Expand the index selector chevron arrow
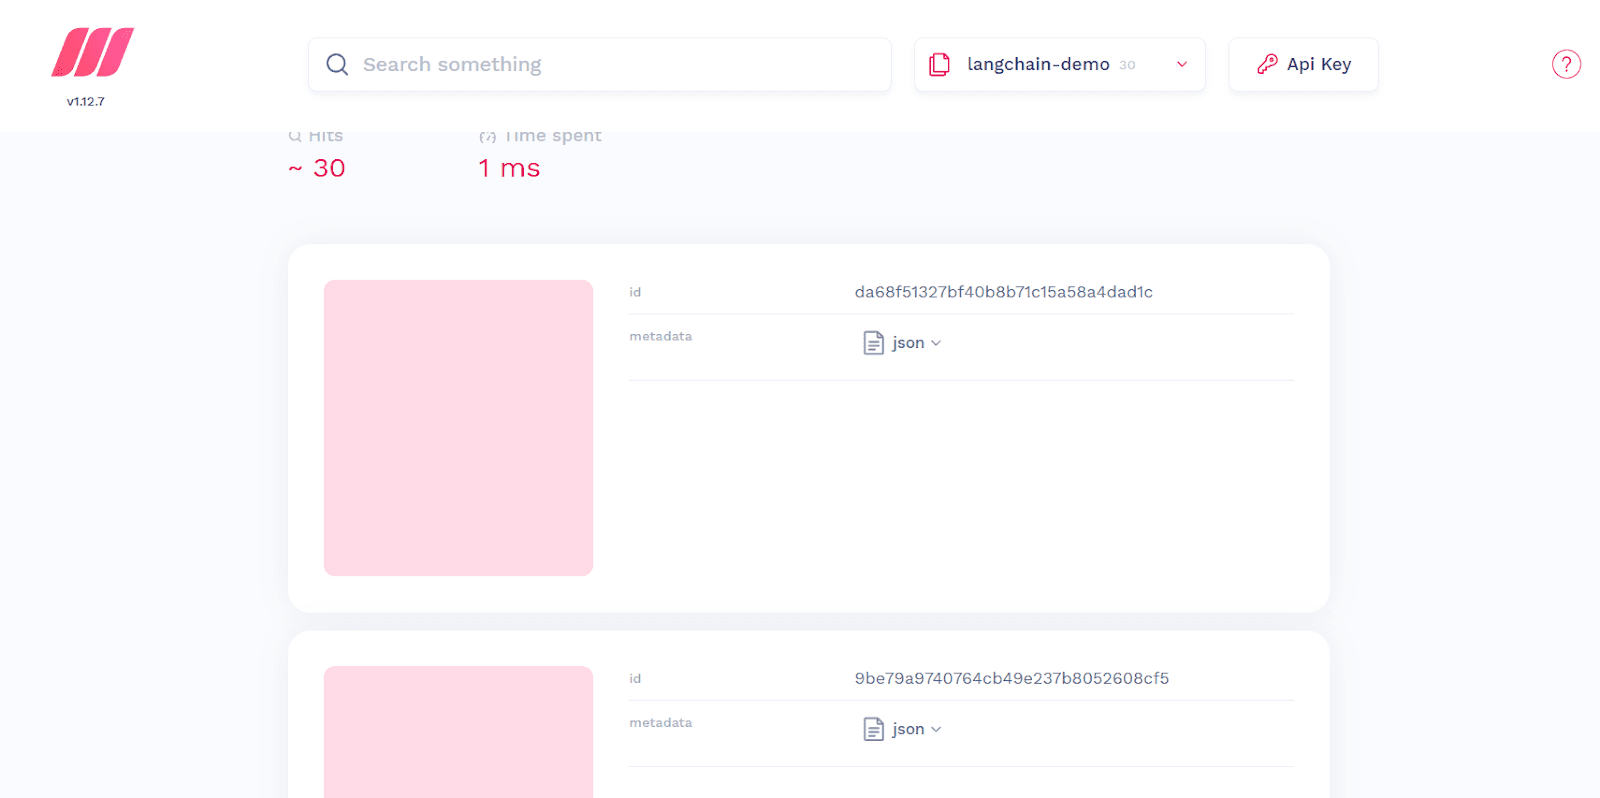This screenshot has height=798, width=1600. tap(1182, 65)
